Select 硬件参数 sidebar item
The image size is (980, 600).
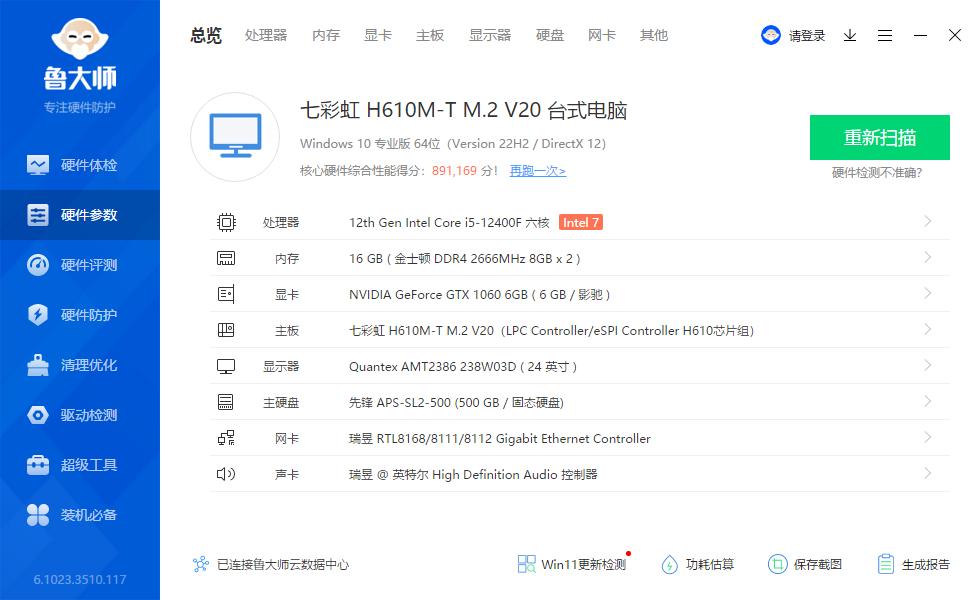(79, 215)
